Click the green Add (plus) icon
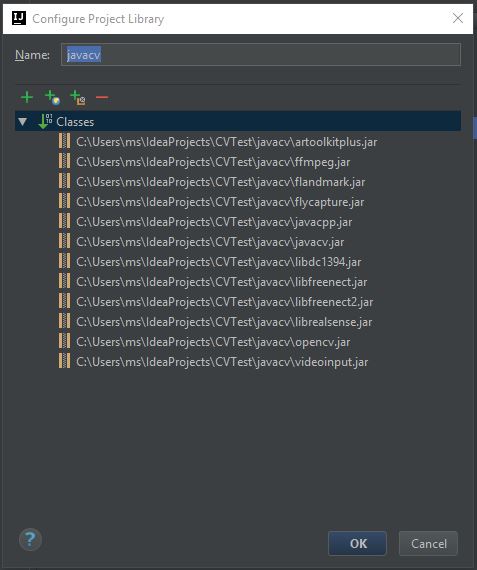The image size is (477, 570). (x=27, y=97)
